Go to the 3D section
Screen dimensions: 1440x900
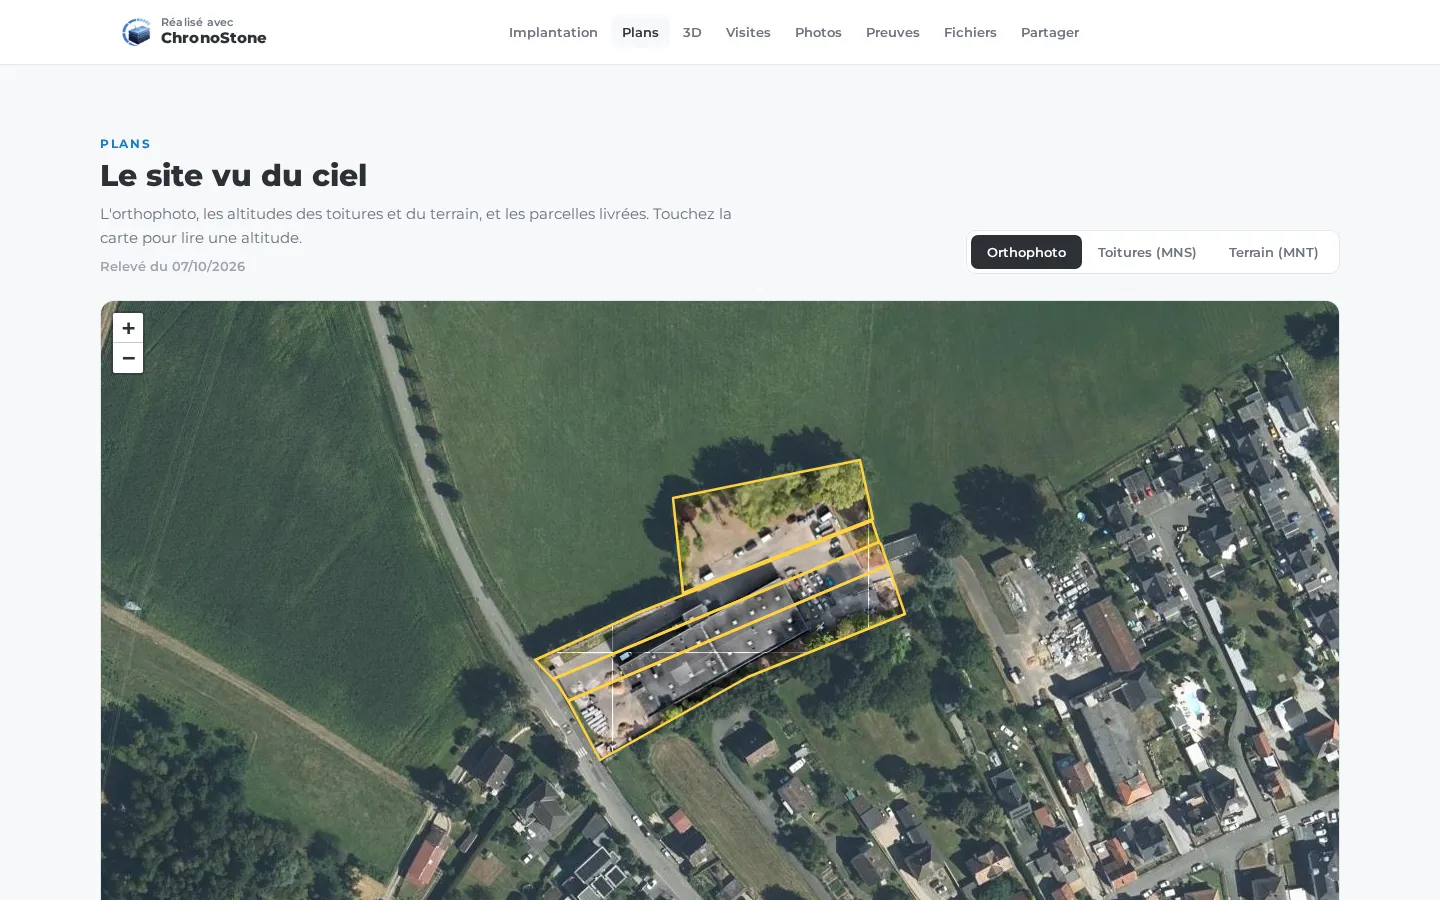pos(692,32)
